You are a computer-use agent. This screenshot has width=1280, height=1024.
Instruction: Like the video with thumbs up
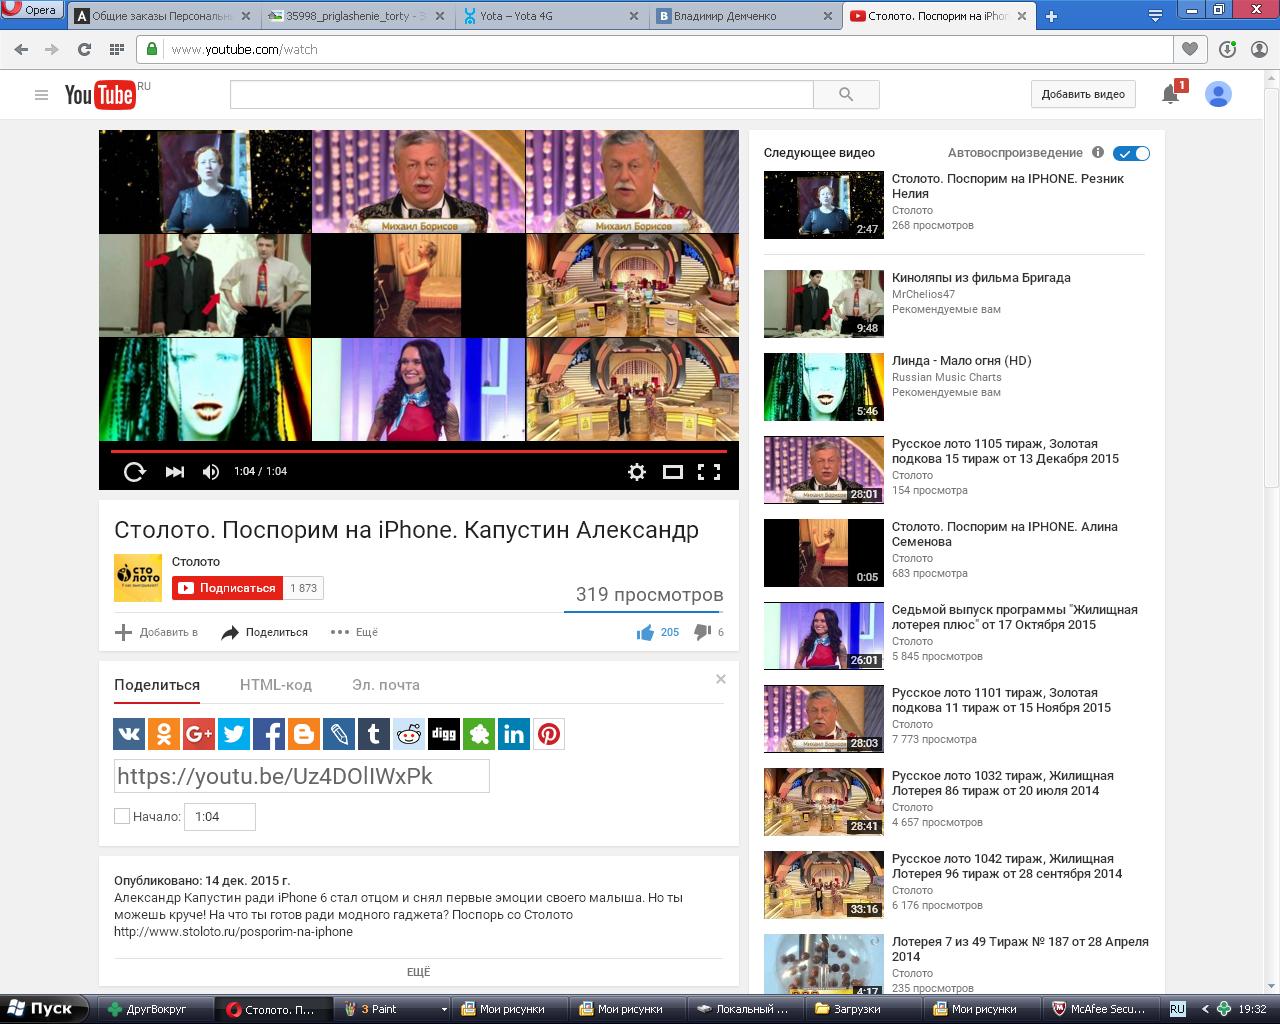click(x=645, y=632)
